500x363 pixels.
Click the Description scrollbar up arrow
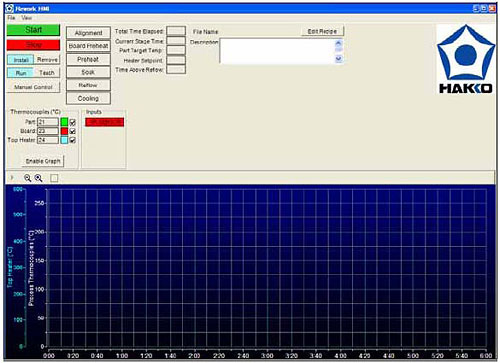[x=338, y=43]
